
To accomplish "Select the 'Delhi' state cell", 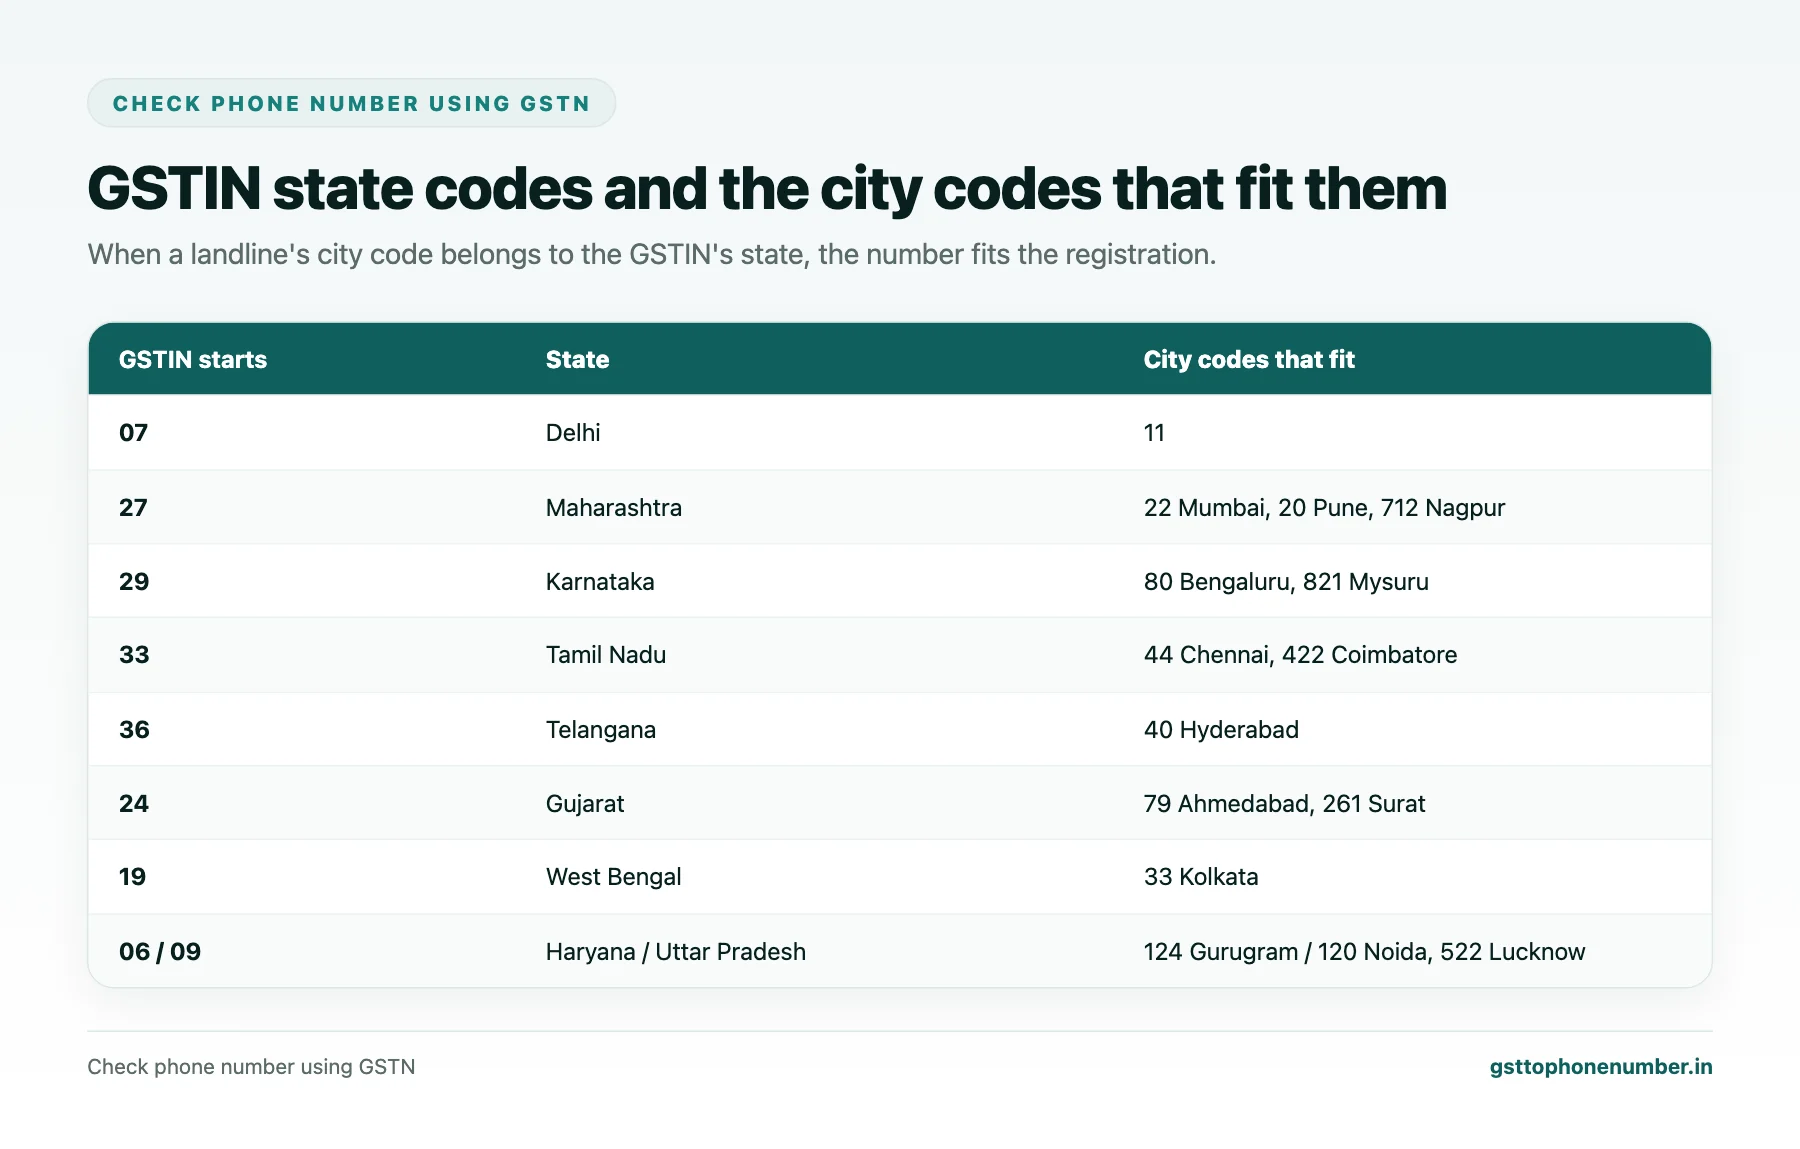I will [573, 433].
